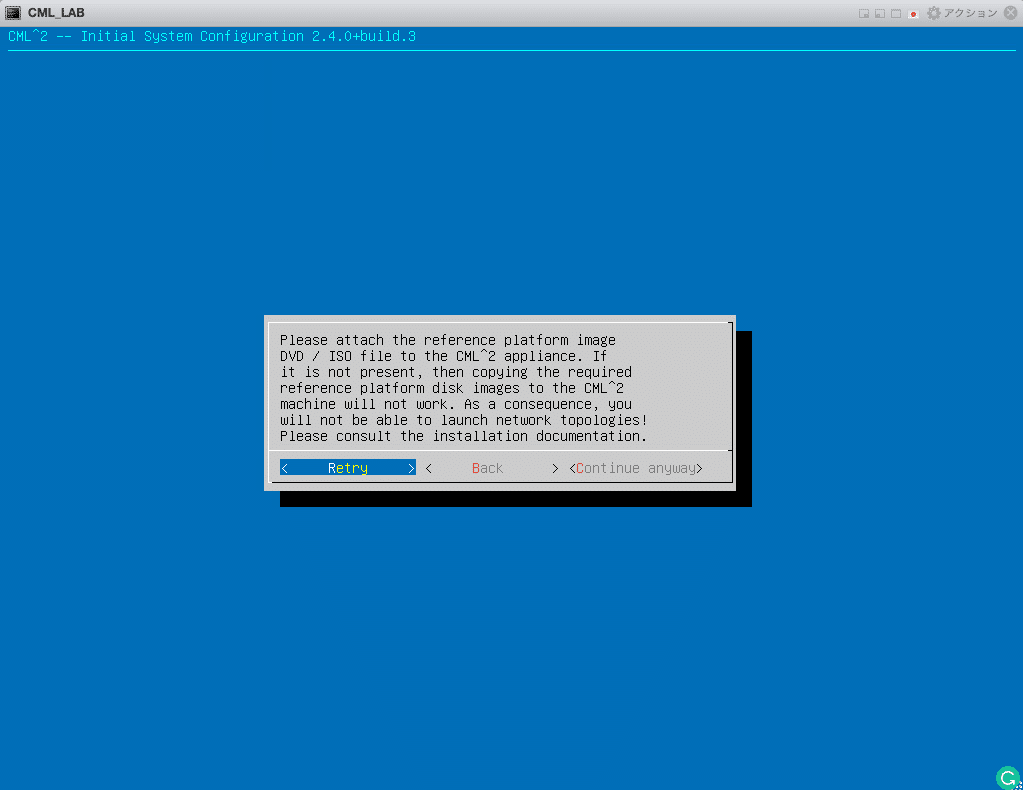
Task: Choose the Back button in dialog
Action: coord(491,468)
